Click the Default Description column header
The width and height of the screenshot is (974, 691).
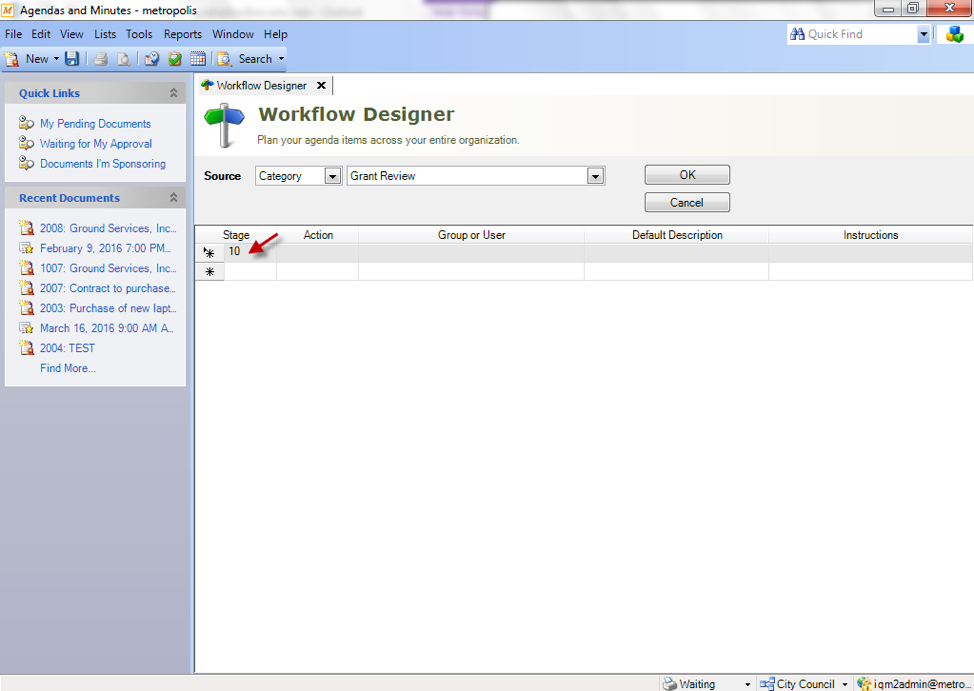(677, 235)
